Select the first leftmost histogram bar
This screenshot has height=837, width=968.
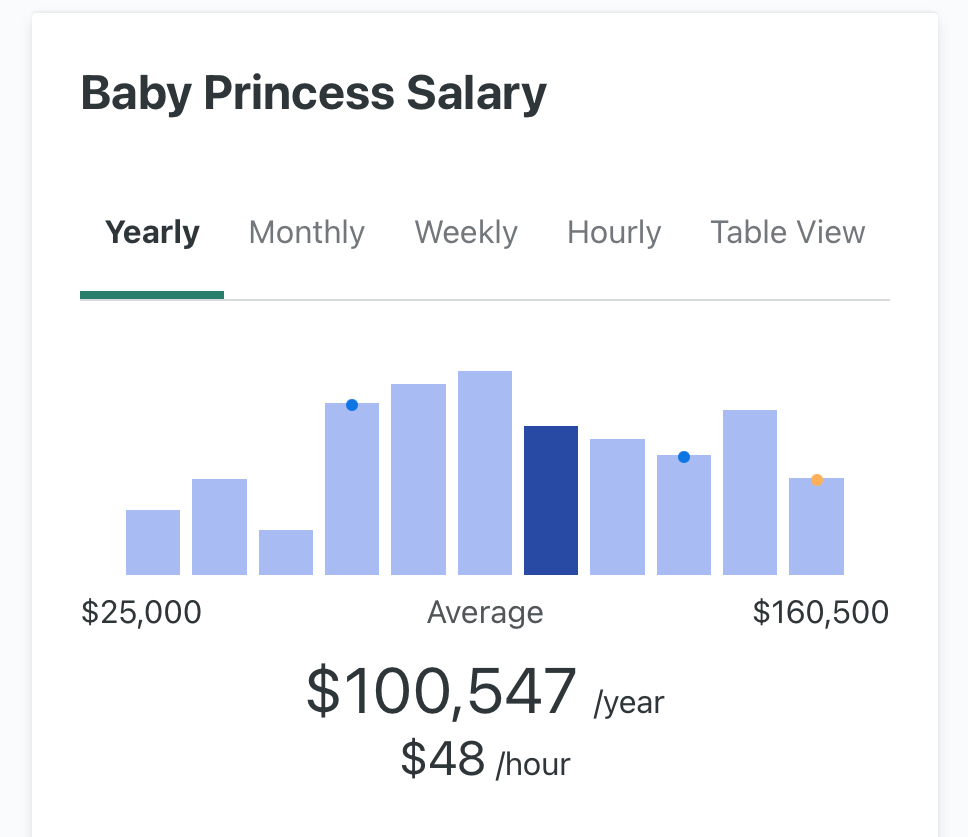tap(153, 542)
